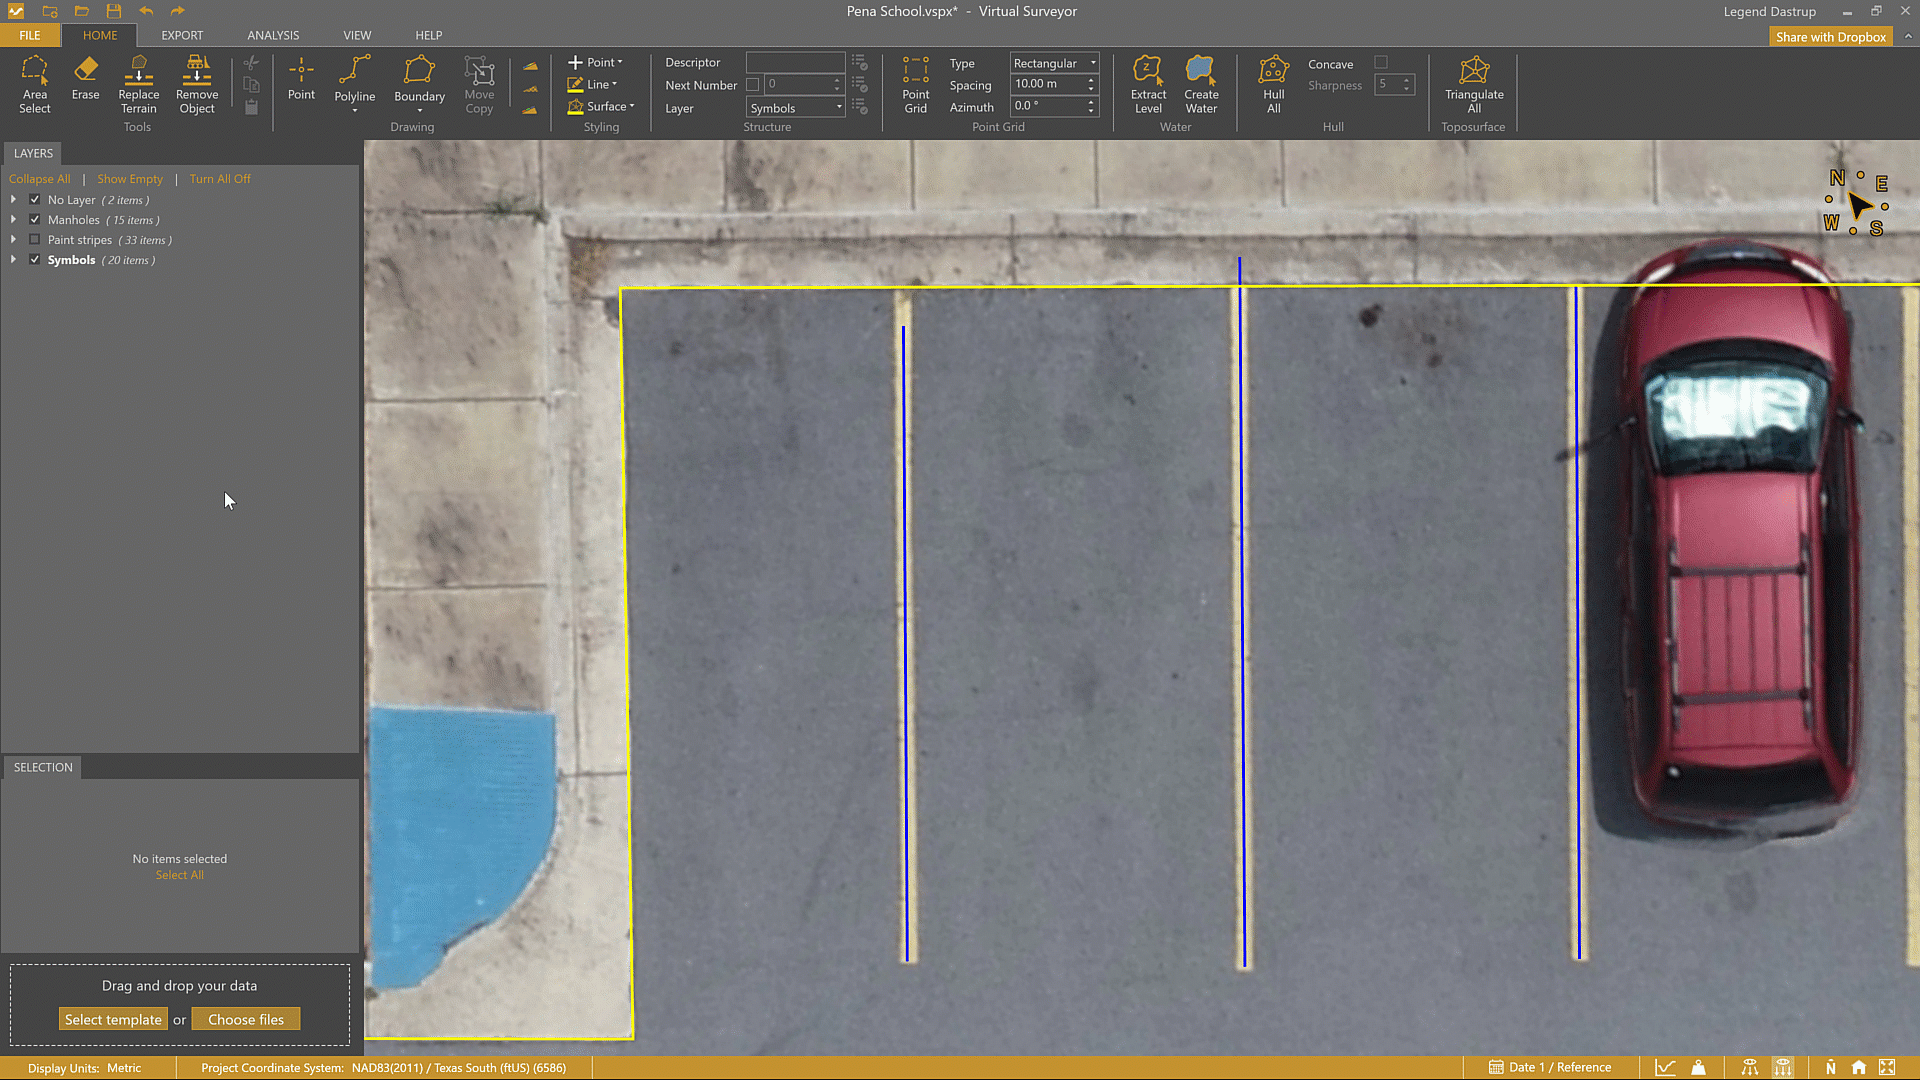Expand the Symbols layer tree item
Viewport: 1920px width, 1080px height.
point(13,260)
